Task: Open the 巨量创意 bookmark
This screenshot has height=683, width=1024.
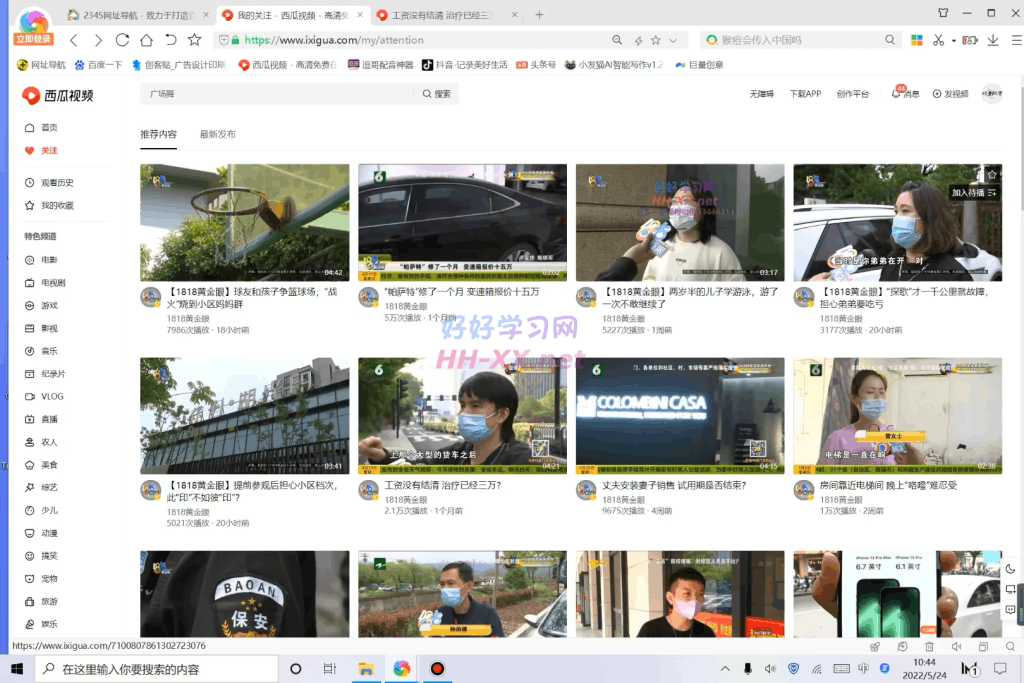Action: (699, 65)
